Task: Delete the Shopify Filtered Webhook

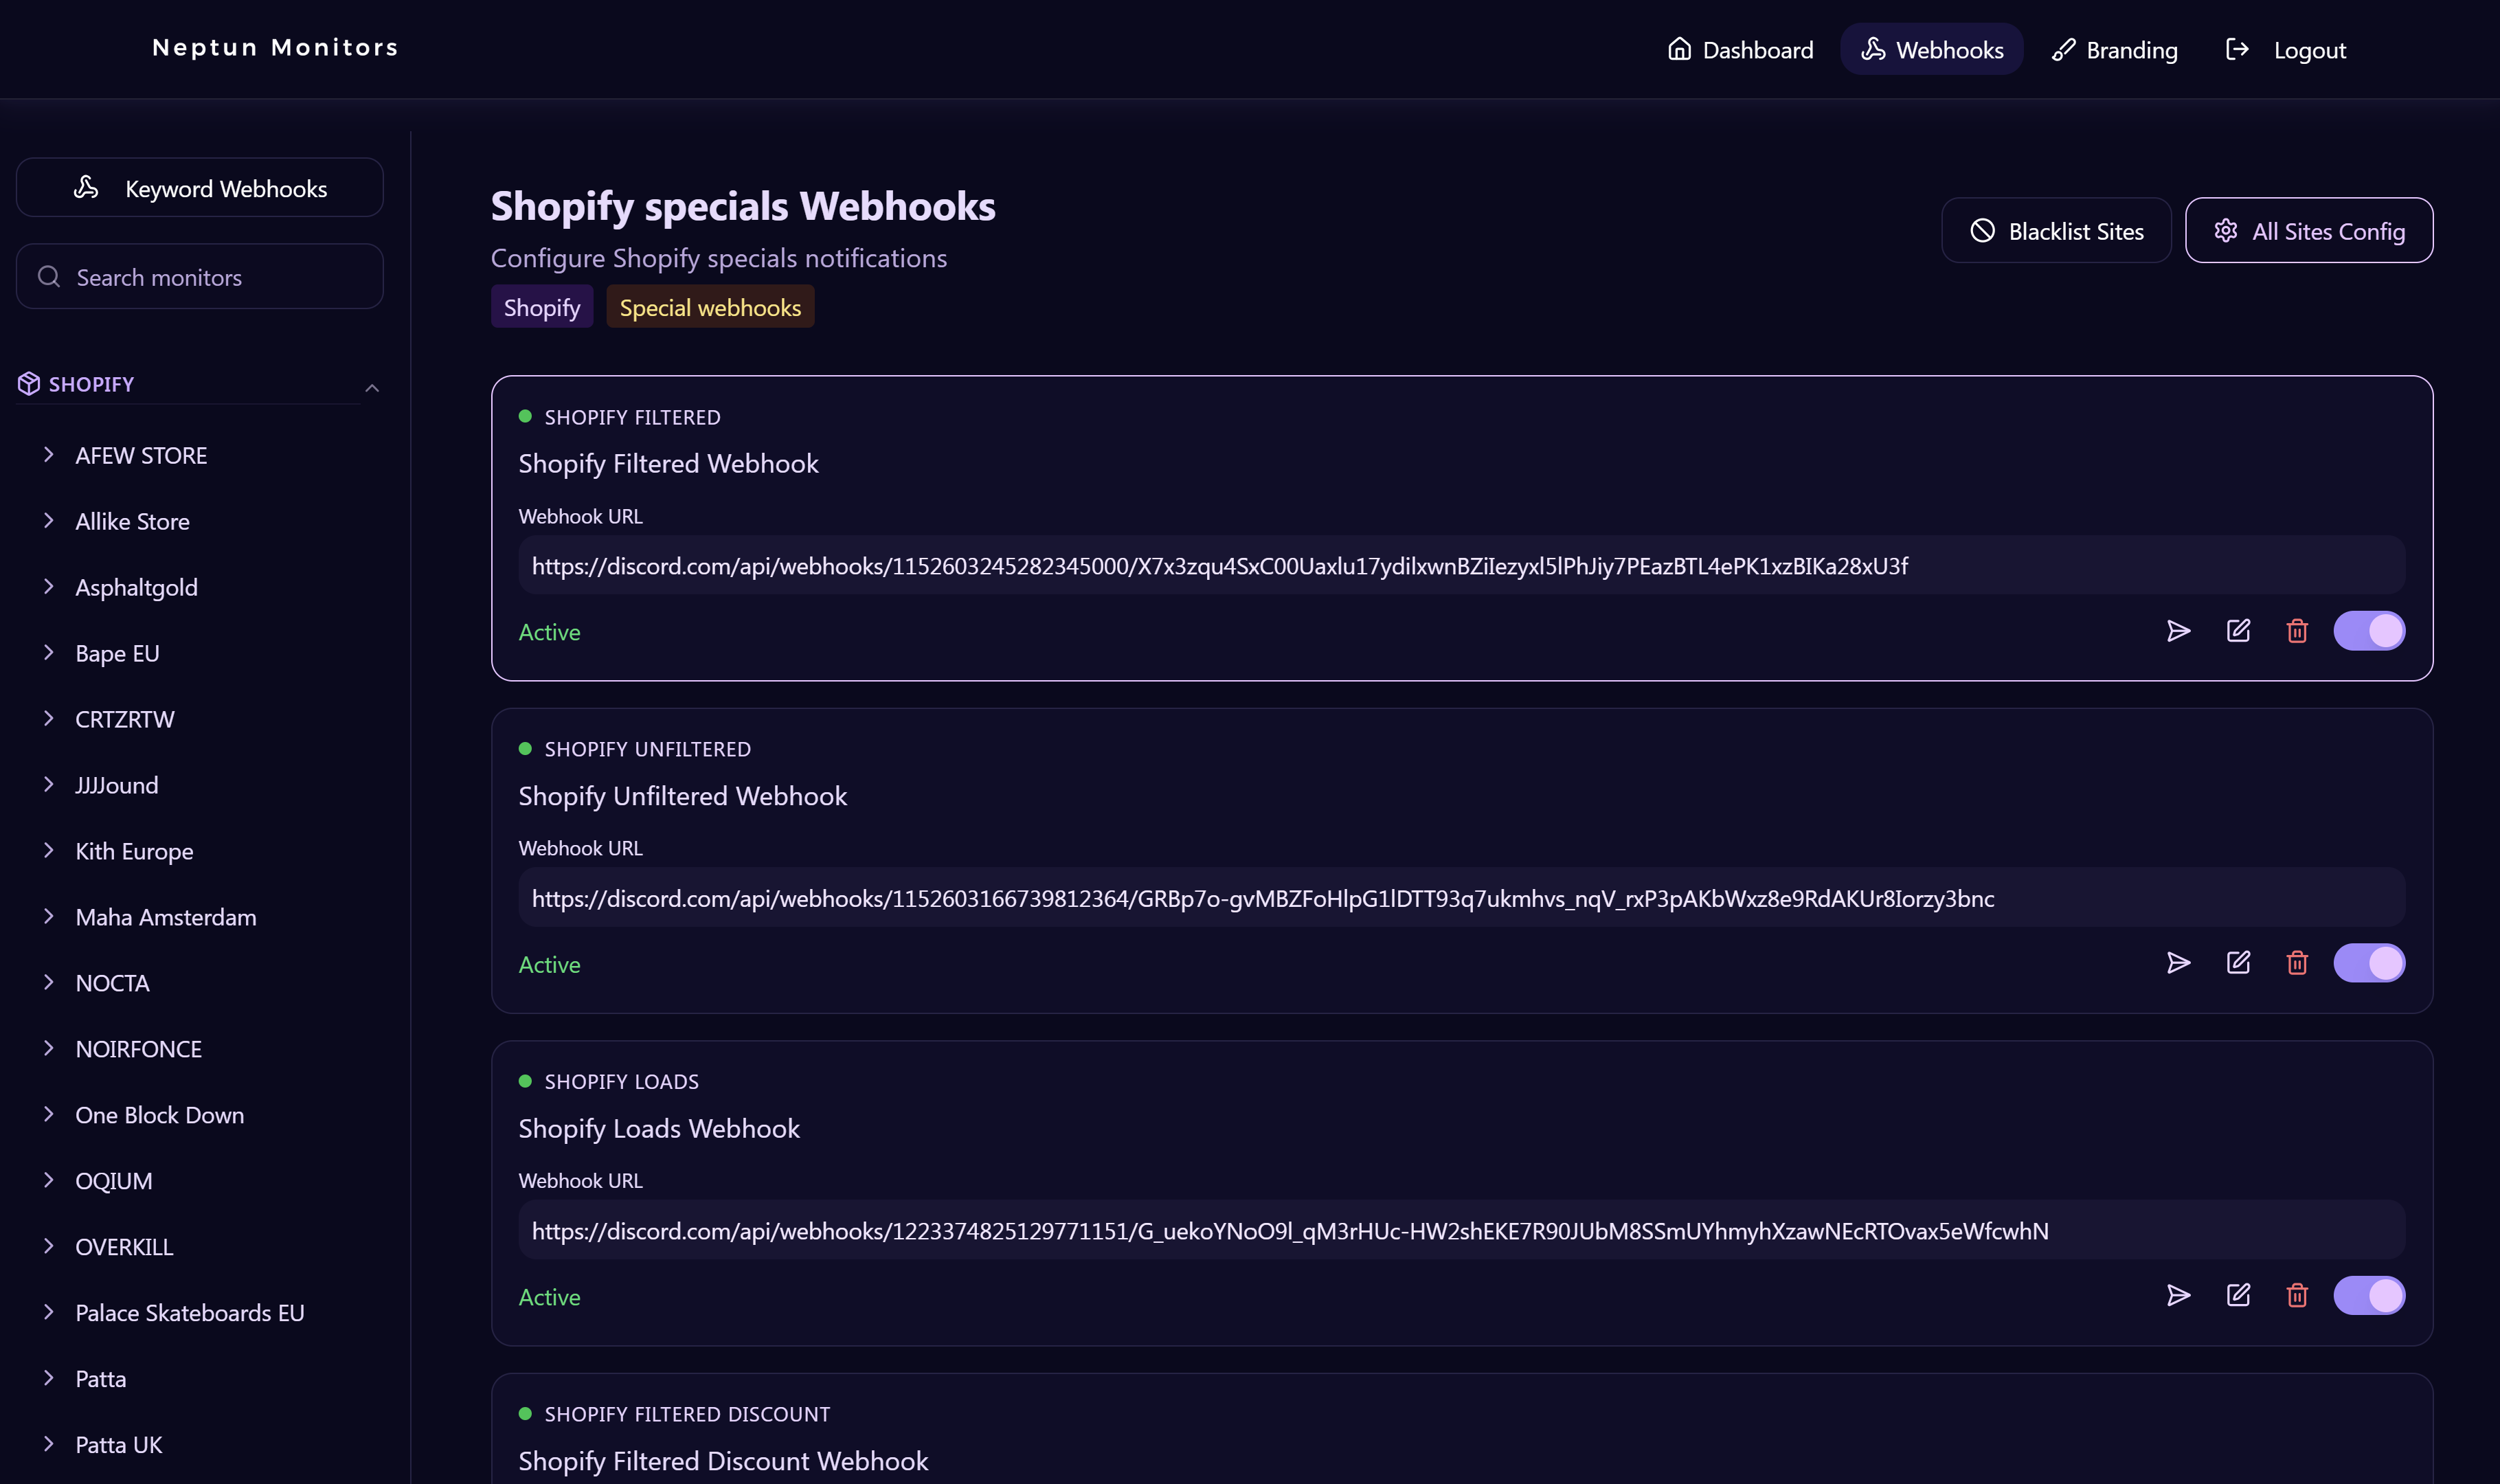Action: [x=2297, y=631]
